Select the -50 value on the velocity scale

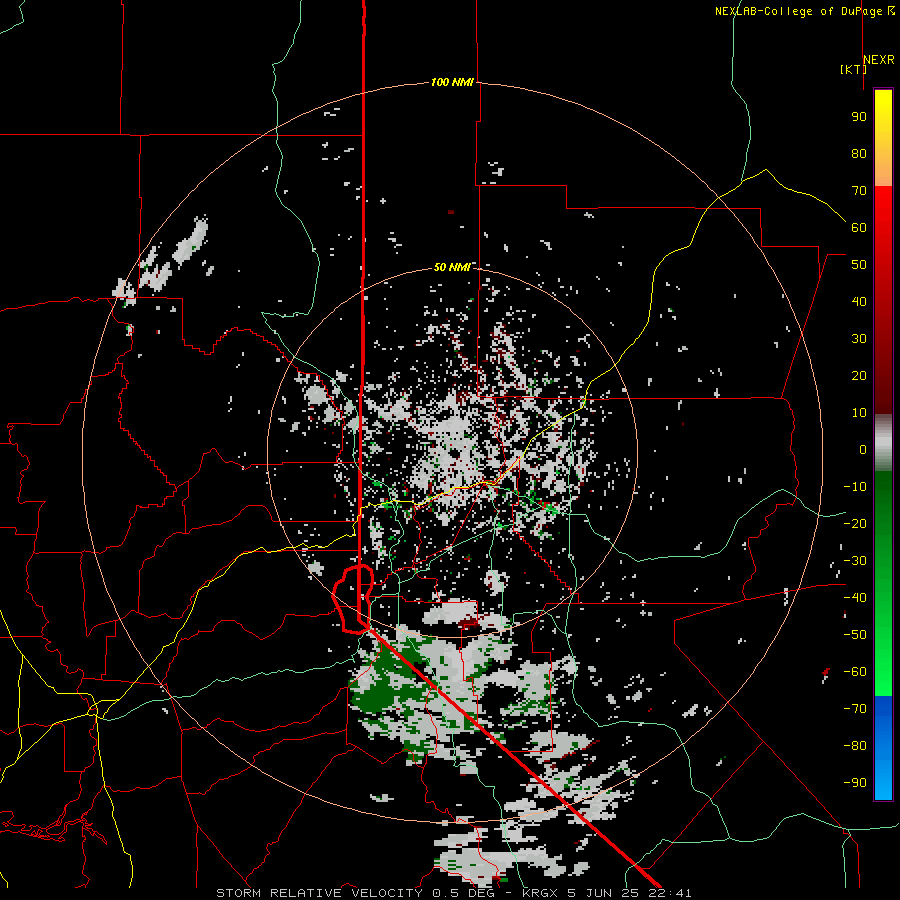pos(855,635)
